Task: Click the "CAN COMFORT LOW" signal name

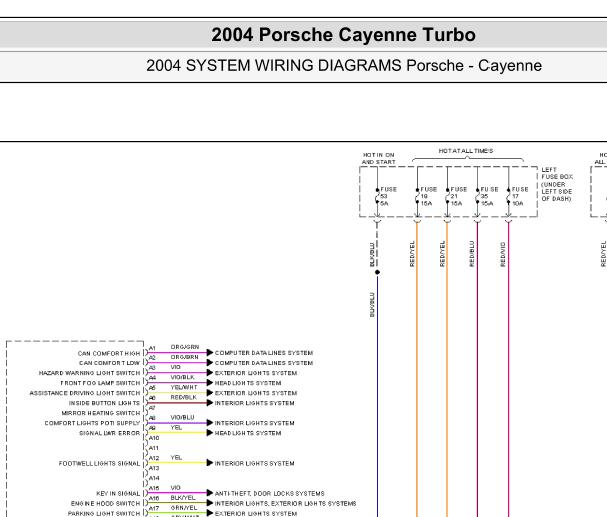Action: [110, 363]
